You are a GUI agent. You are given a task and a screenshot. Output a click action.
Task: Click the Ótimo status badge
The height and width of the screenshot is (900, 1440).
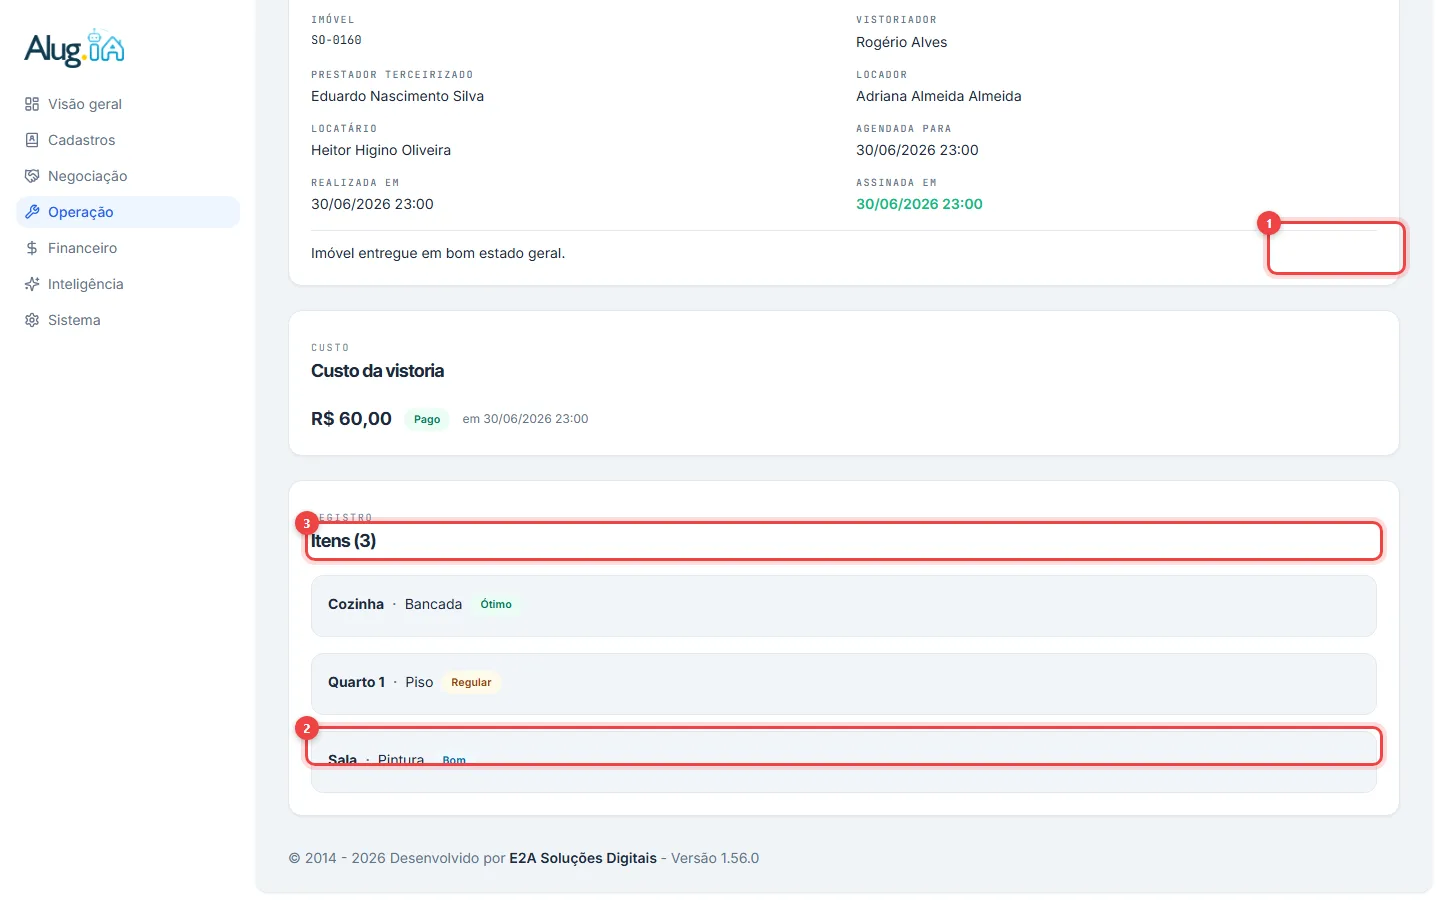coord(496,604)
